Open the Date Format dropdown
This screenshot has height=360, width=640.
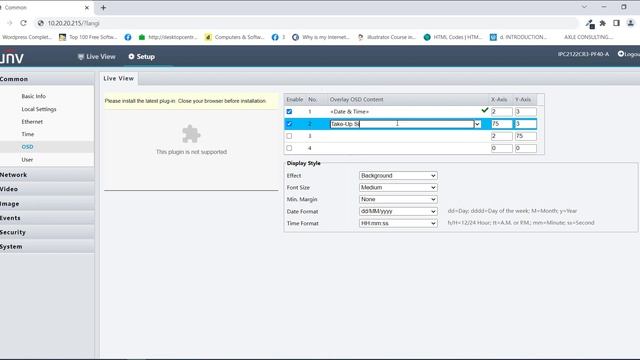point(398,211)
